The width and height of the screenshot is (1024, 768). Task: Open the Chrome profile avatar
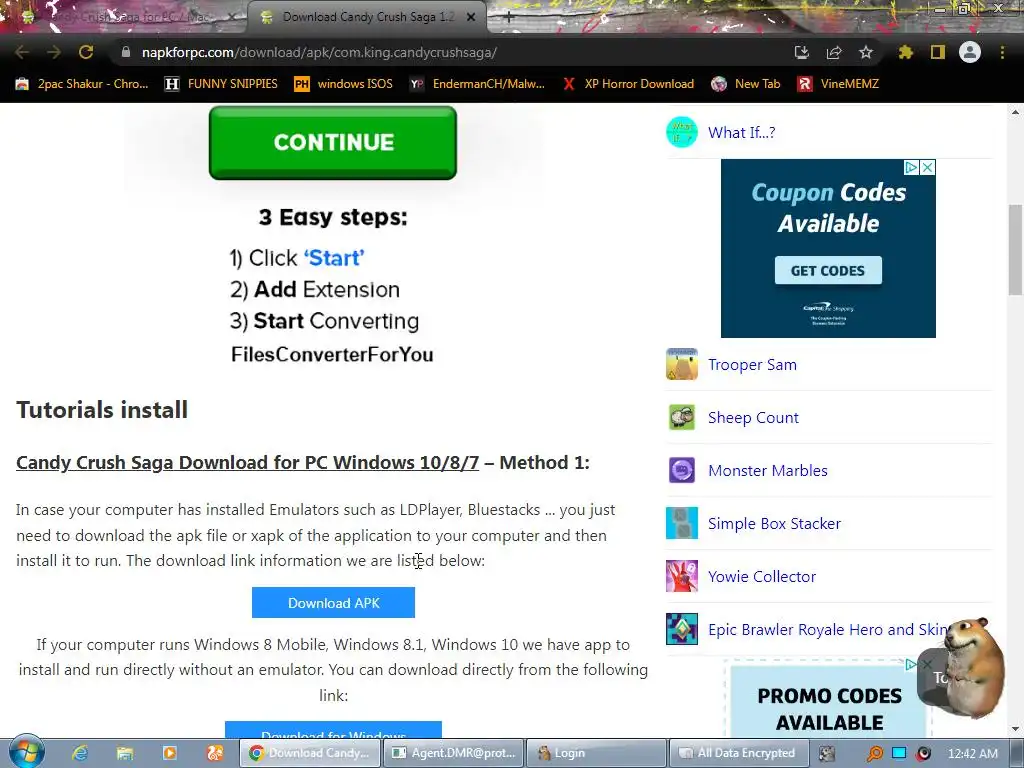coord(970,52)
